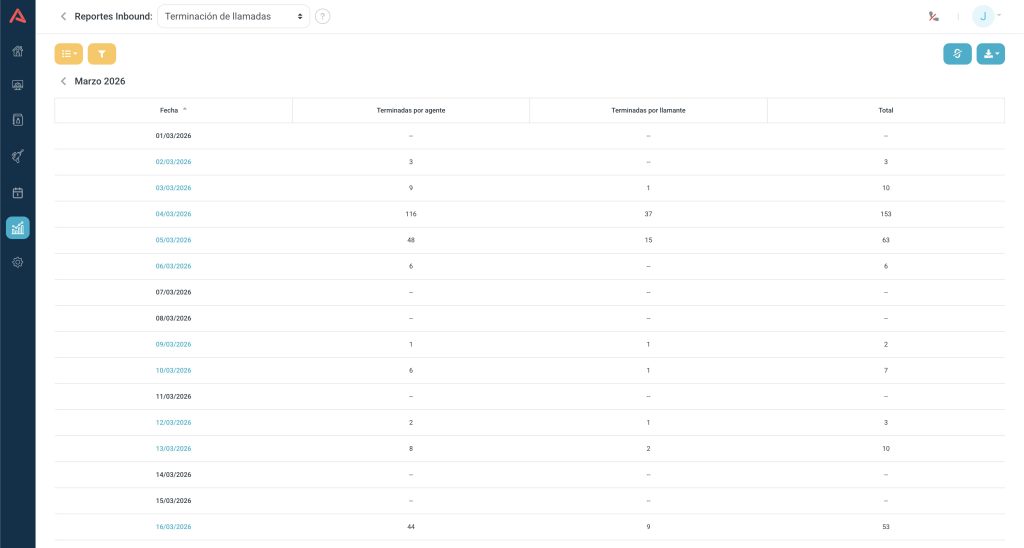Click the home icon in the sidebar

[17, 51]
